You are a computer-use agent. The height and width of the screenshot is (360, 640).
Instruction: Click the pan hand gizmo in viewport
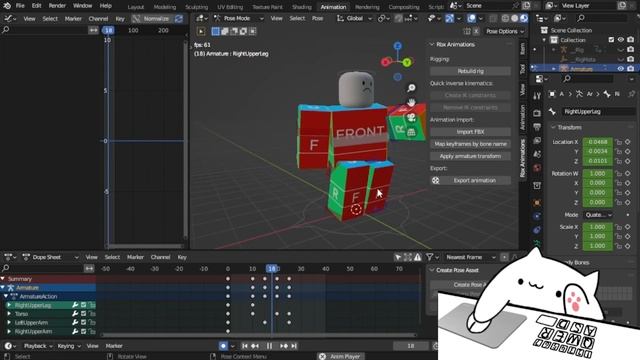click(x=411, y=102)
